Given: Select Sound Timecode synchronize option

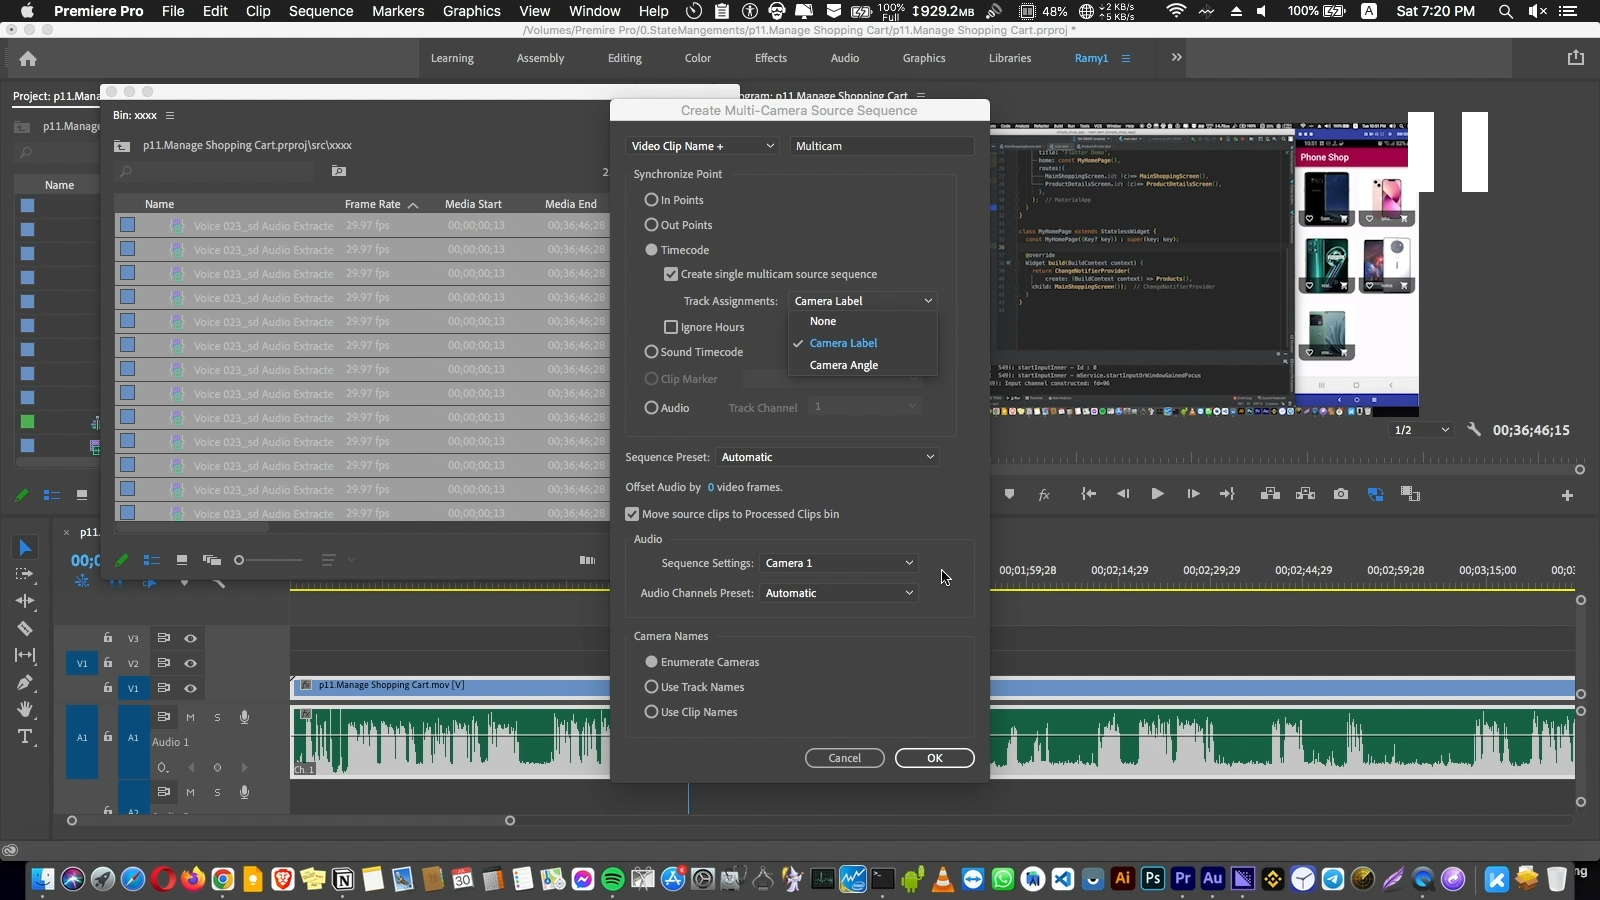Looking at the screenshot, I should point(651,352).
